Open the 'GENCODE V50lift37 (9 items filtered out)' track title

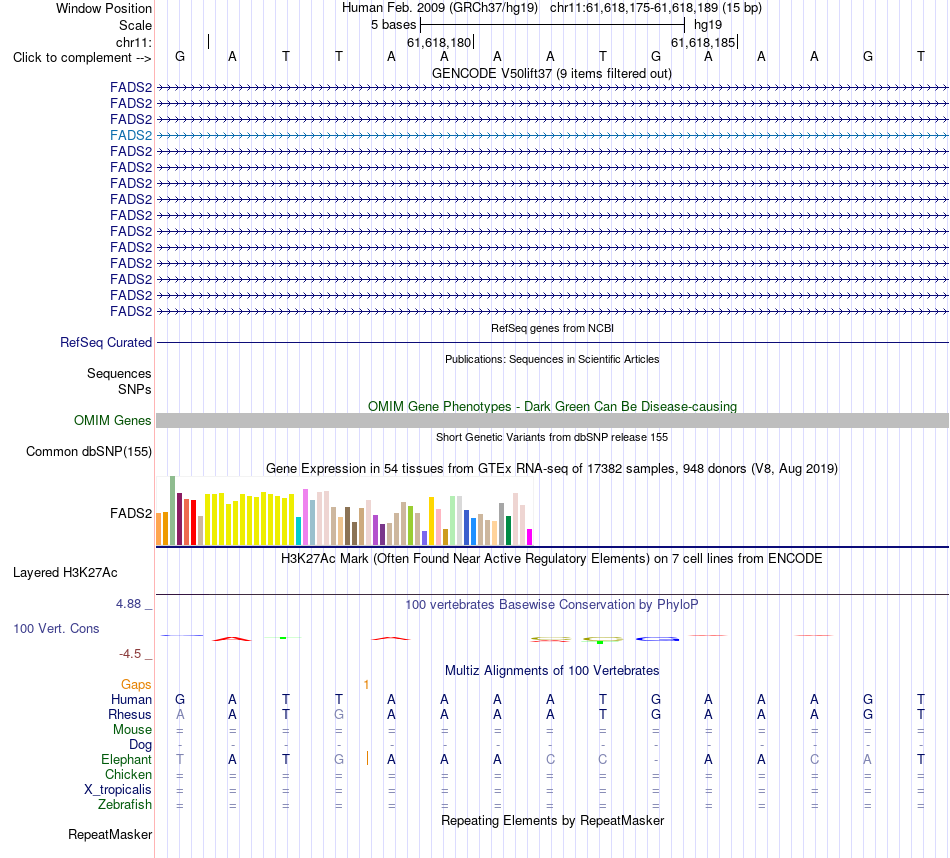point(552,73)
